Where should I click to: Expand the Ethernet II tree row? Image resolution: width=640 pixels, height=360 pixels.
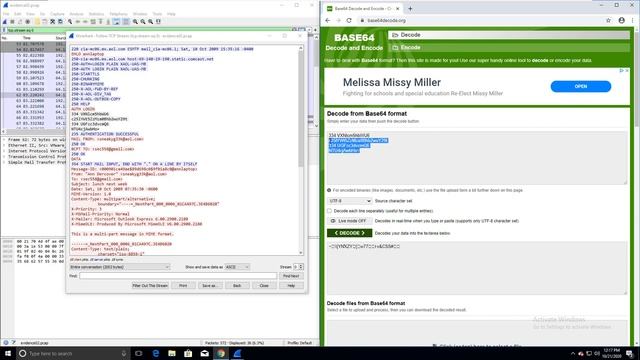[x=4, y=145]
